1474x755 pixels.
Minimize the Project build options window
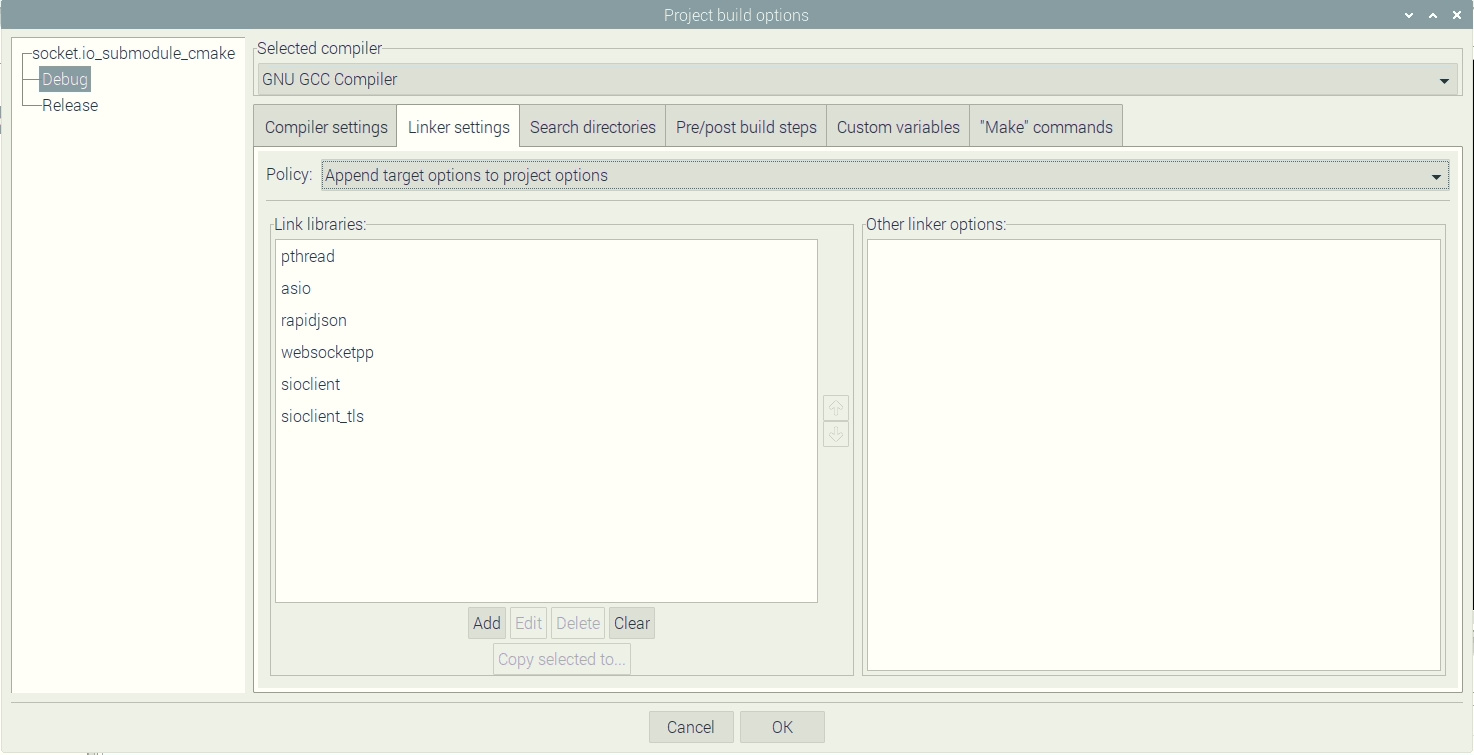tap(1409, 15)
